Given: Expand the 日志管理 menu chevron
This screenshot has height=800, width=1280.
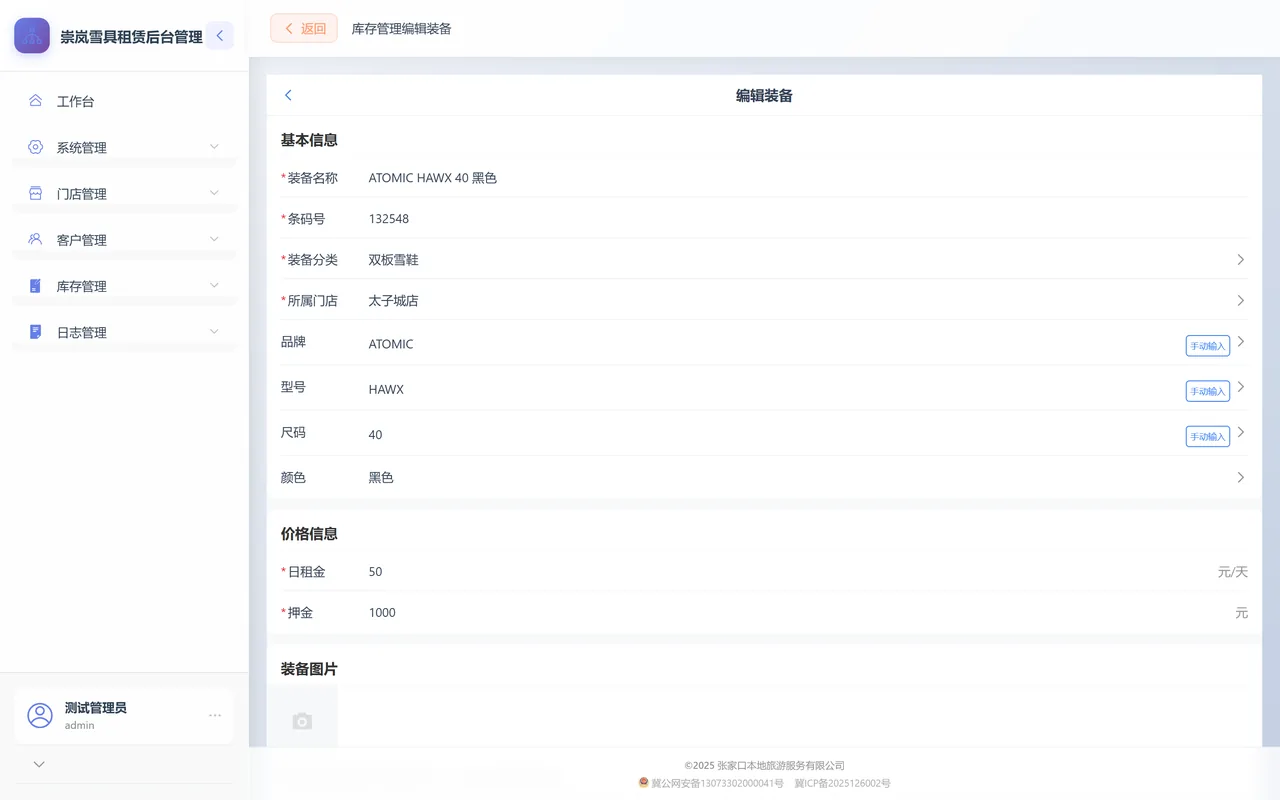Looking at the screenshot, I should click(x=214, y=331).
